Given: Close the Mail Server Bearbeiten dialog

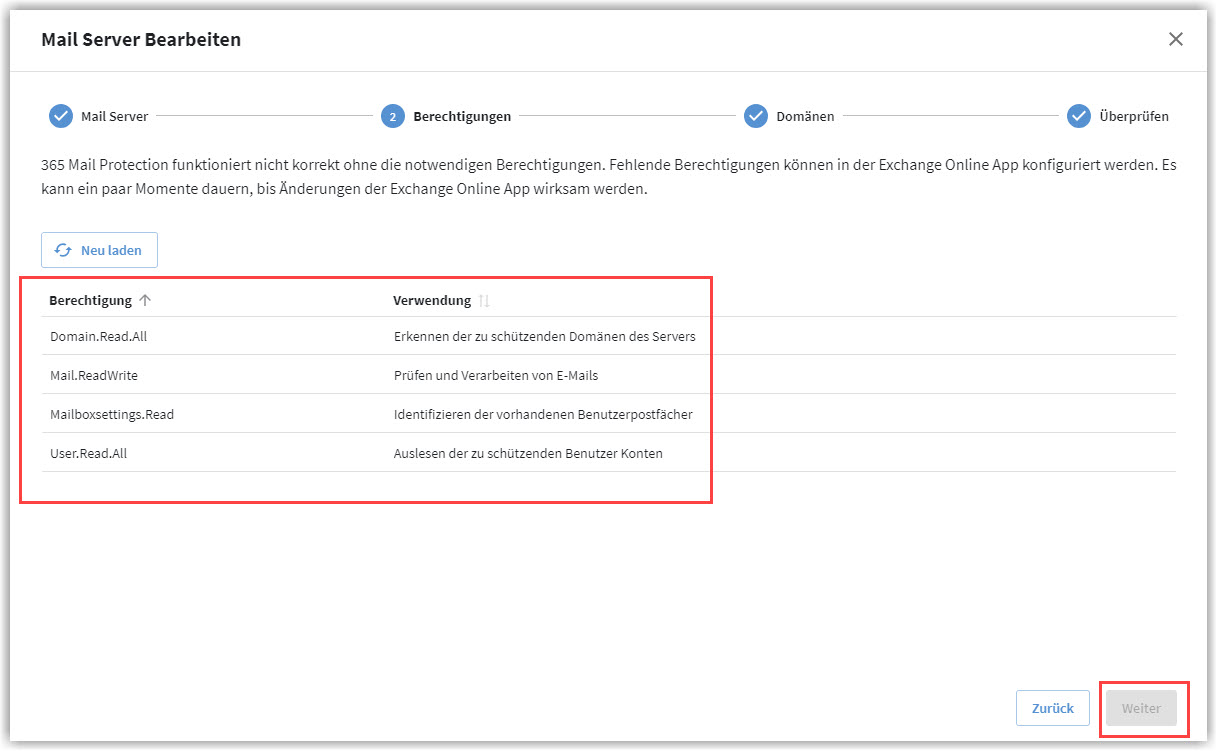Looking at the screenshot, I should click(1175, 39).
